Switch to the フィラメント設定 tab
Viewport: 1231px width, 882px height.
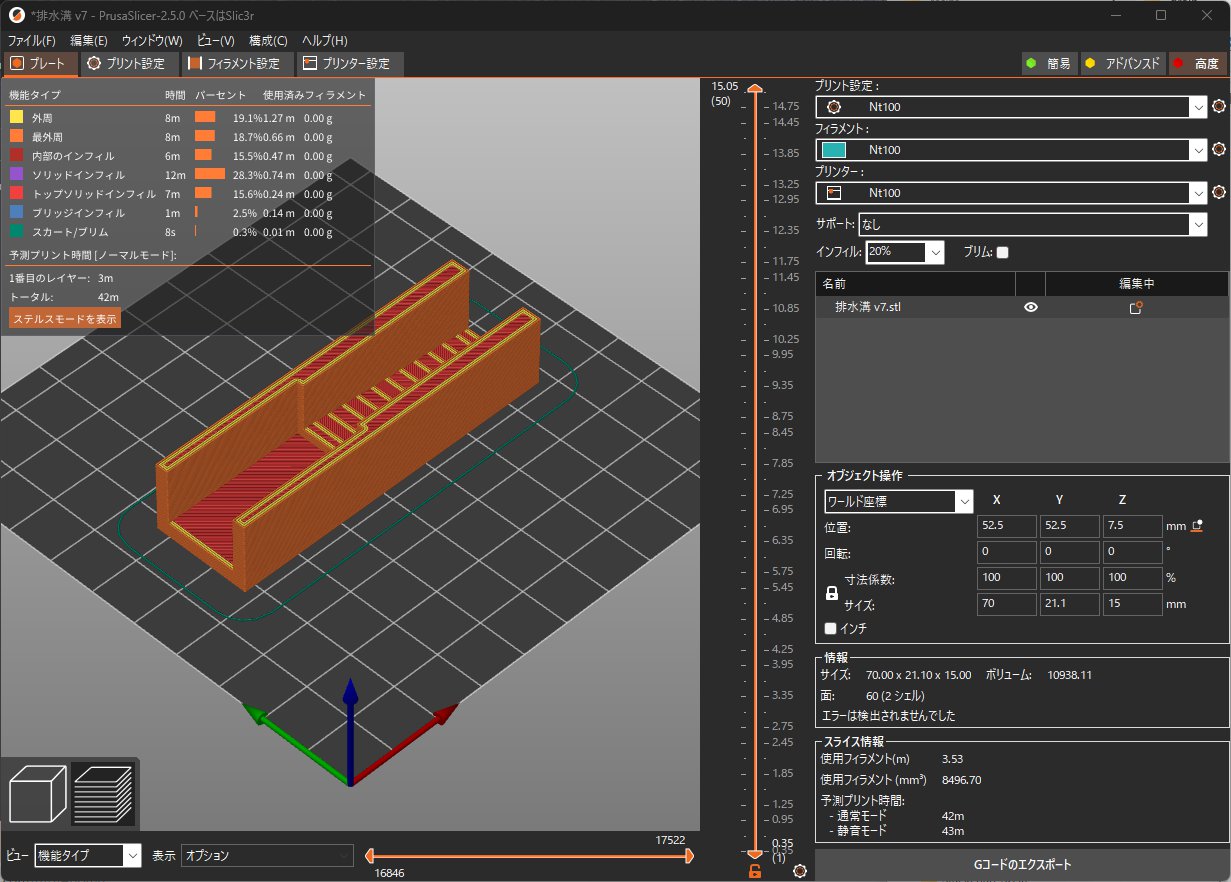[240, 64]
